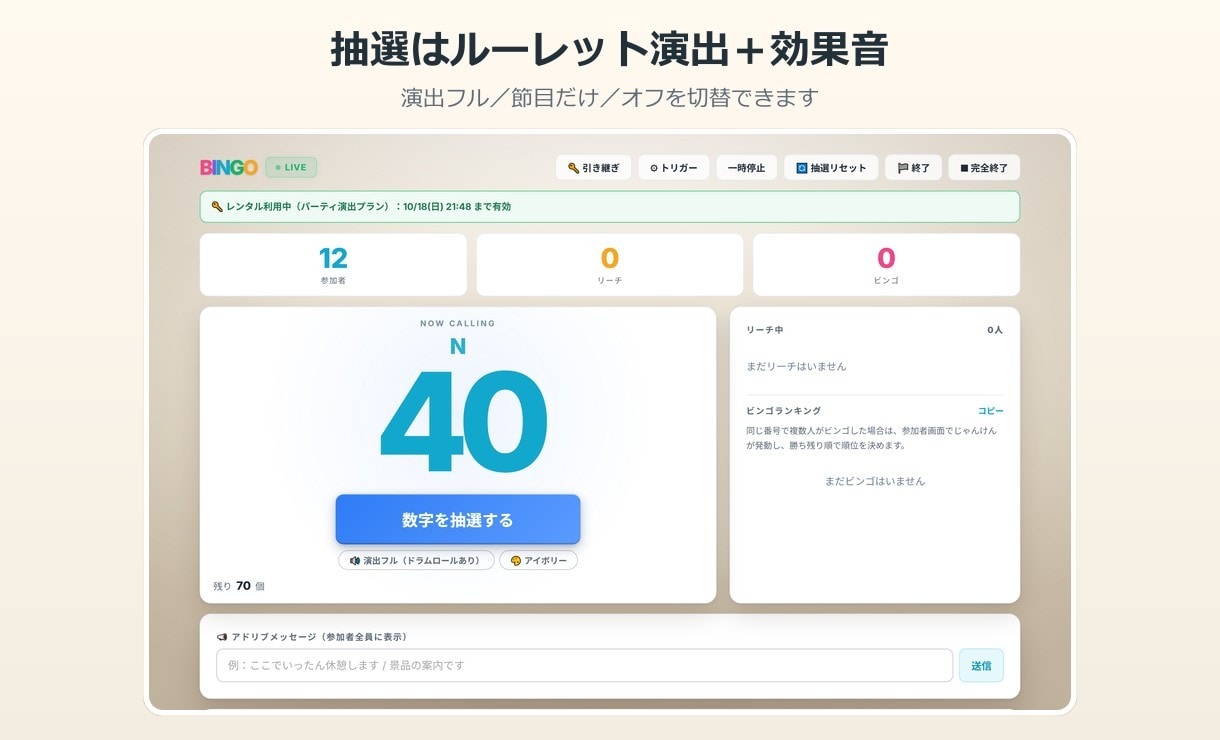The height and width of the screenshot is (740, 1220).
Task: Open the トリガー settings button
Action: (673, 168)
